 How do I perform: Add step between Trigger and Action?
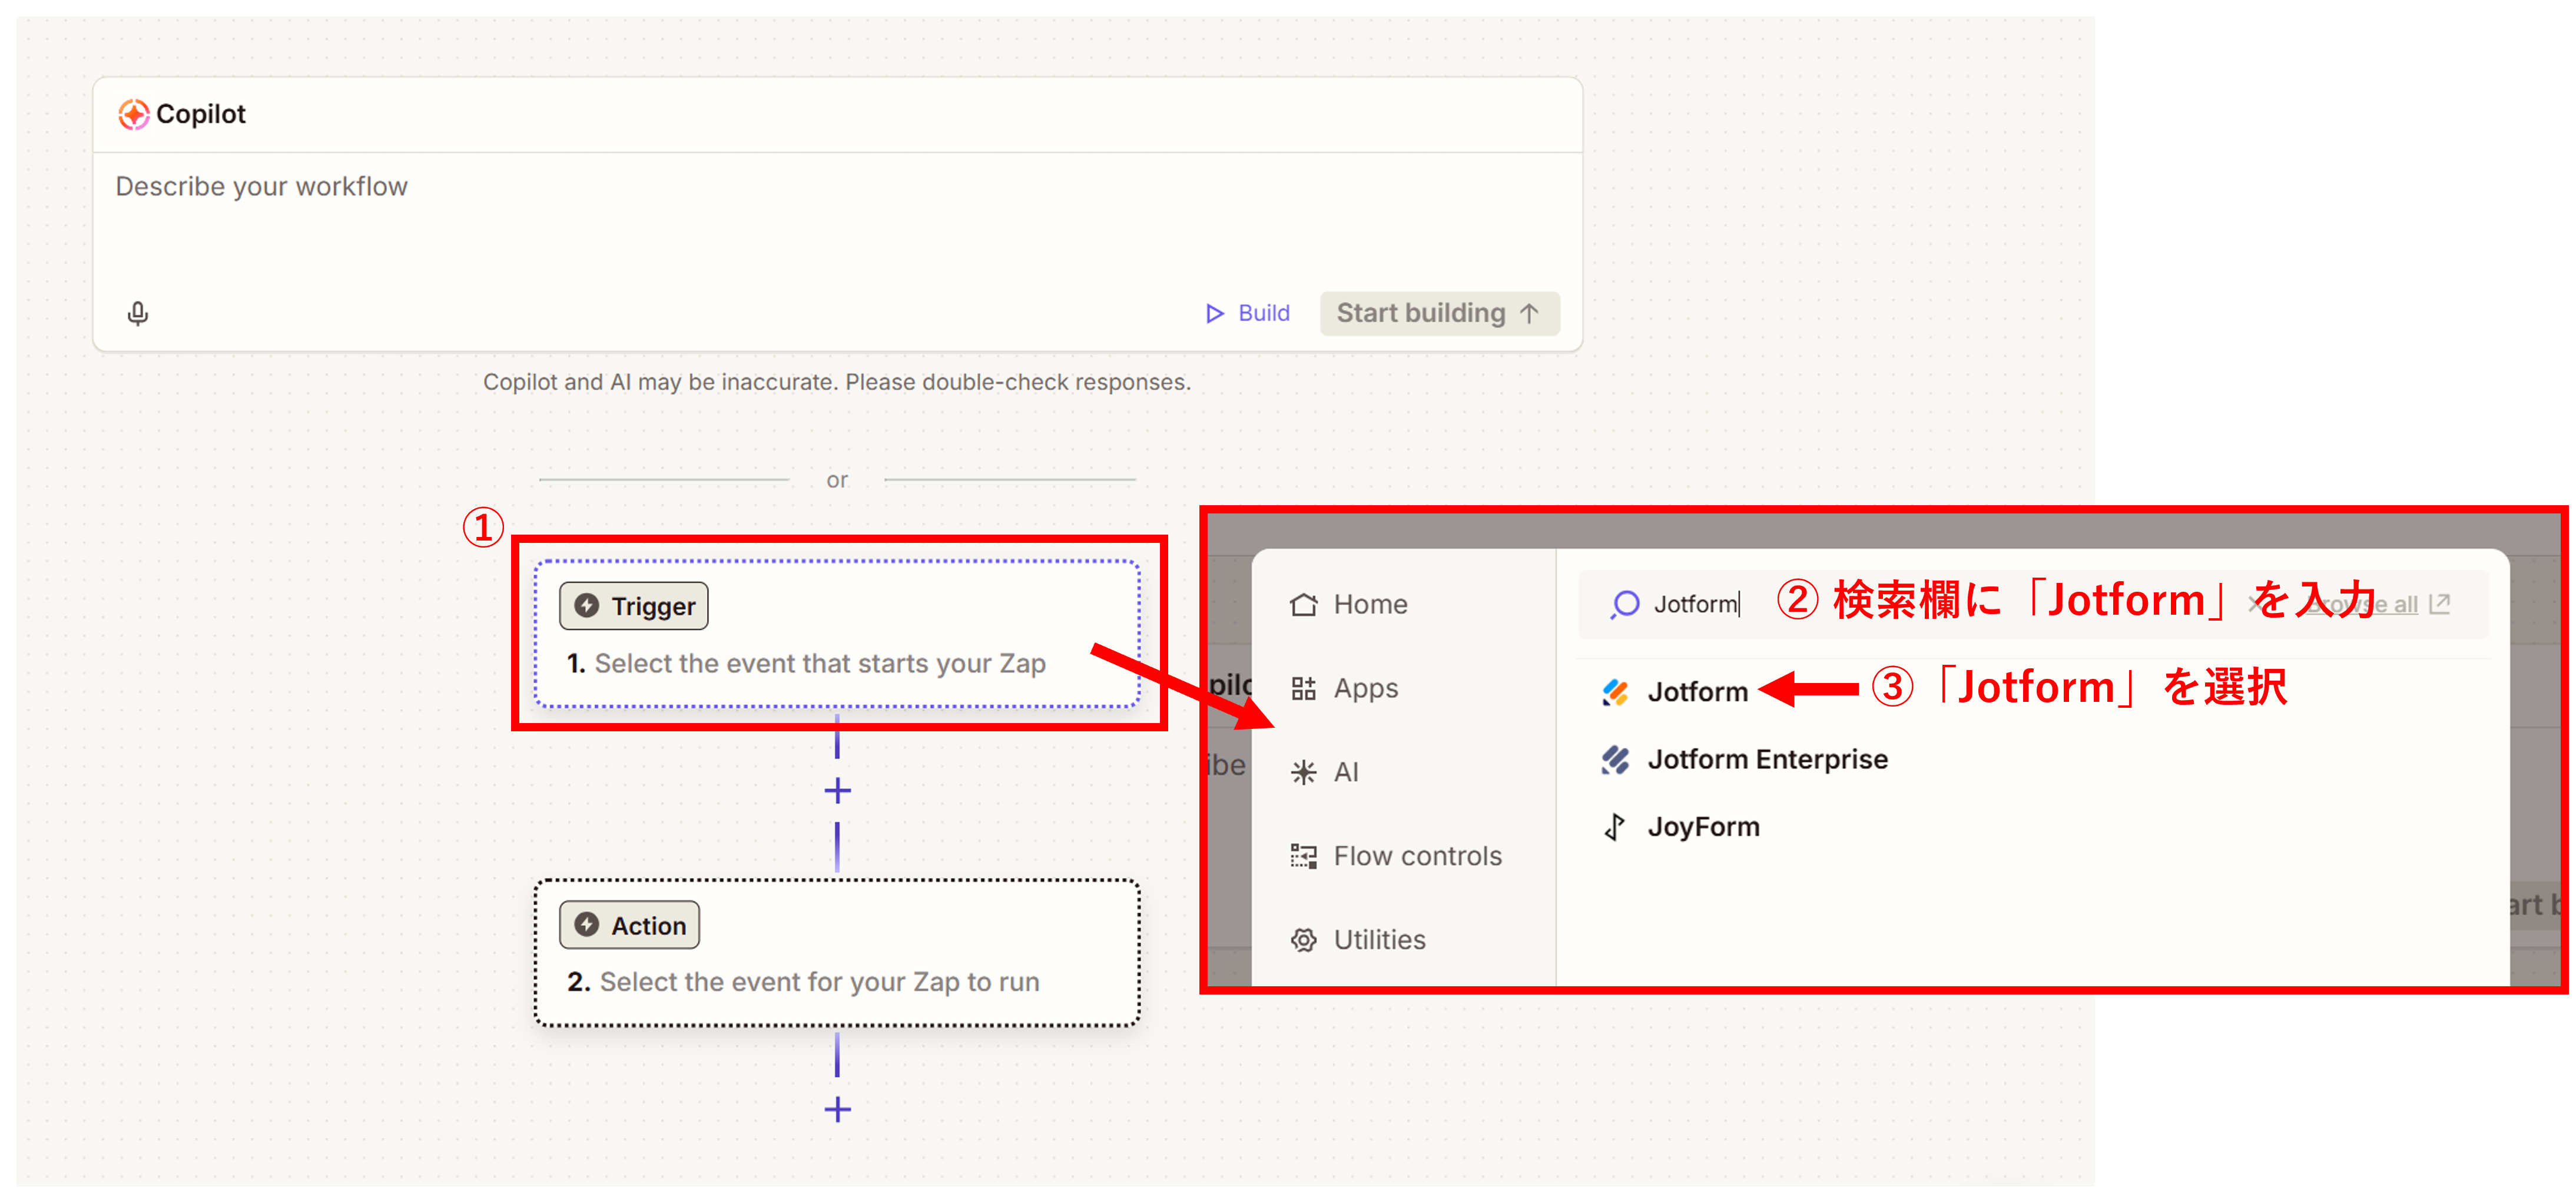click(x=837, y=791)
